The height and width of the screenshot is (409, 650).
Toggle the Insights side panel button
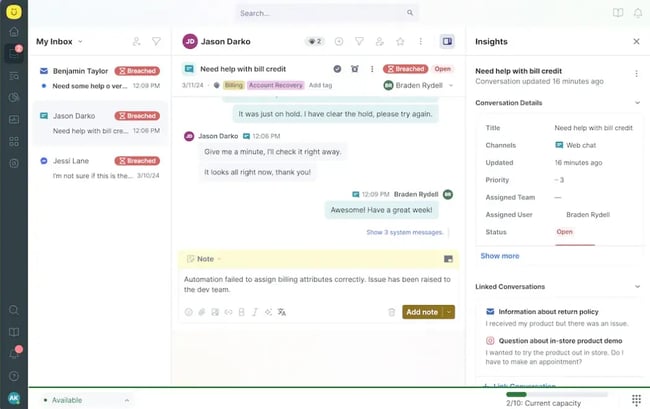tap(447, 42)
